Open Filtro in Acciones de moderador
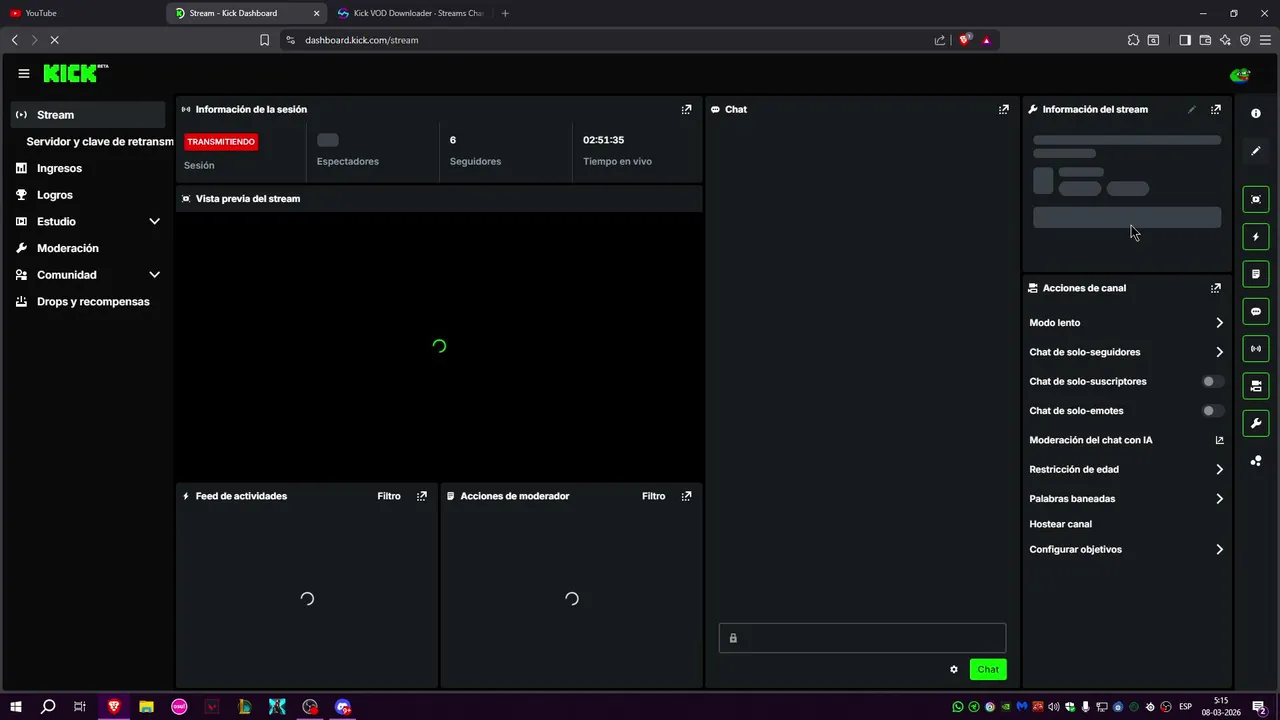 (x=653, y=496)
